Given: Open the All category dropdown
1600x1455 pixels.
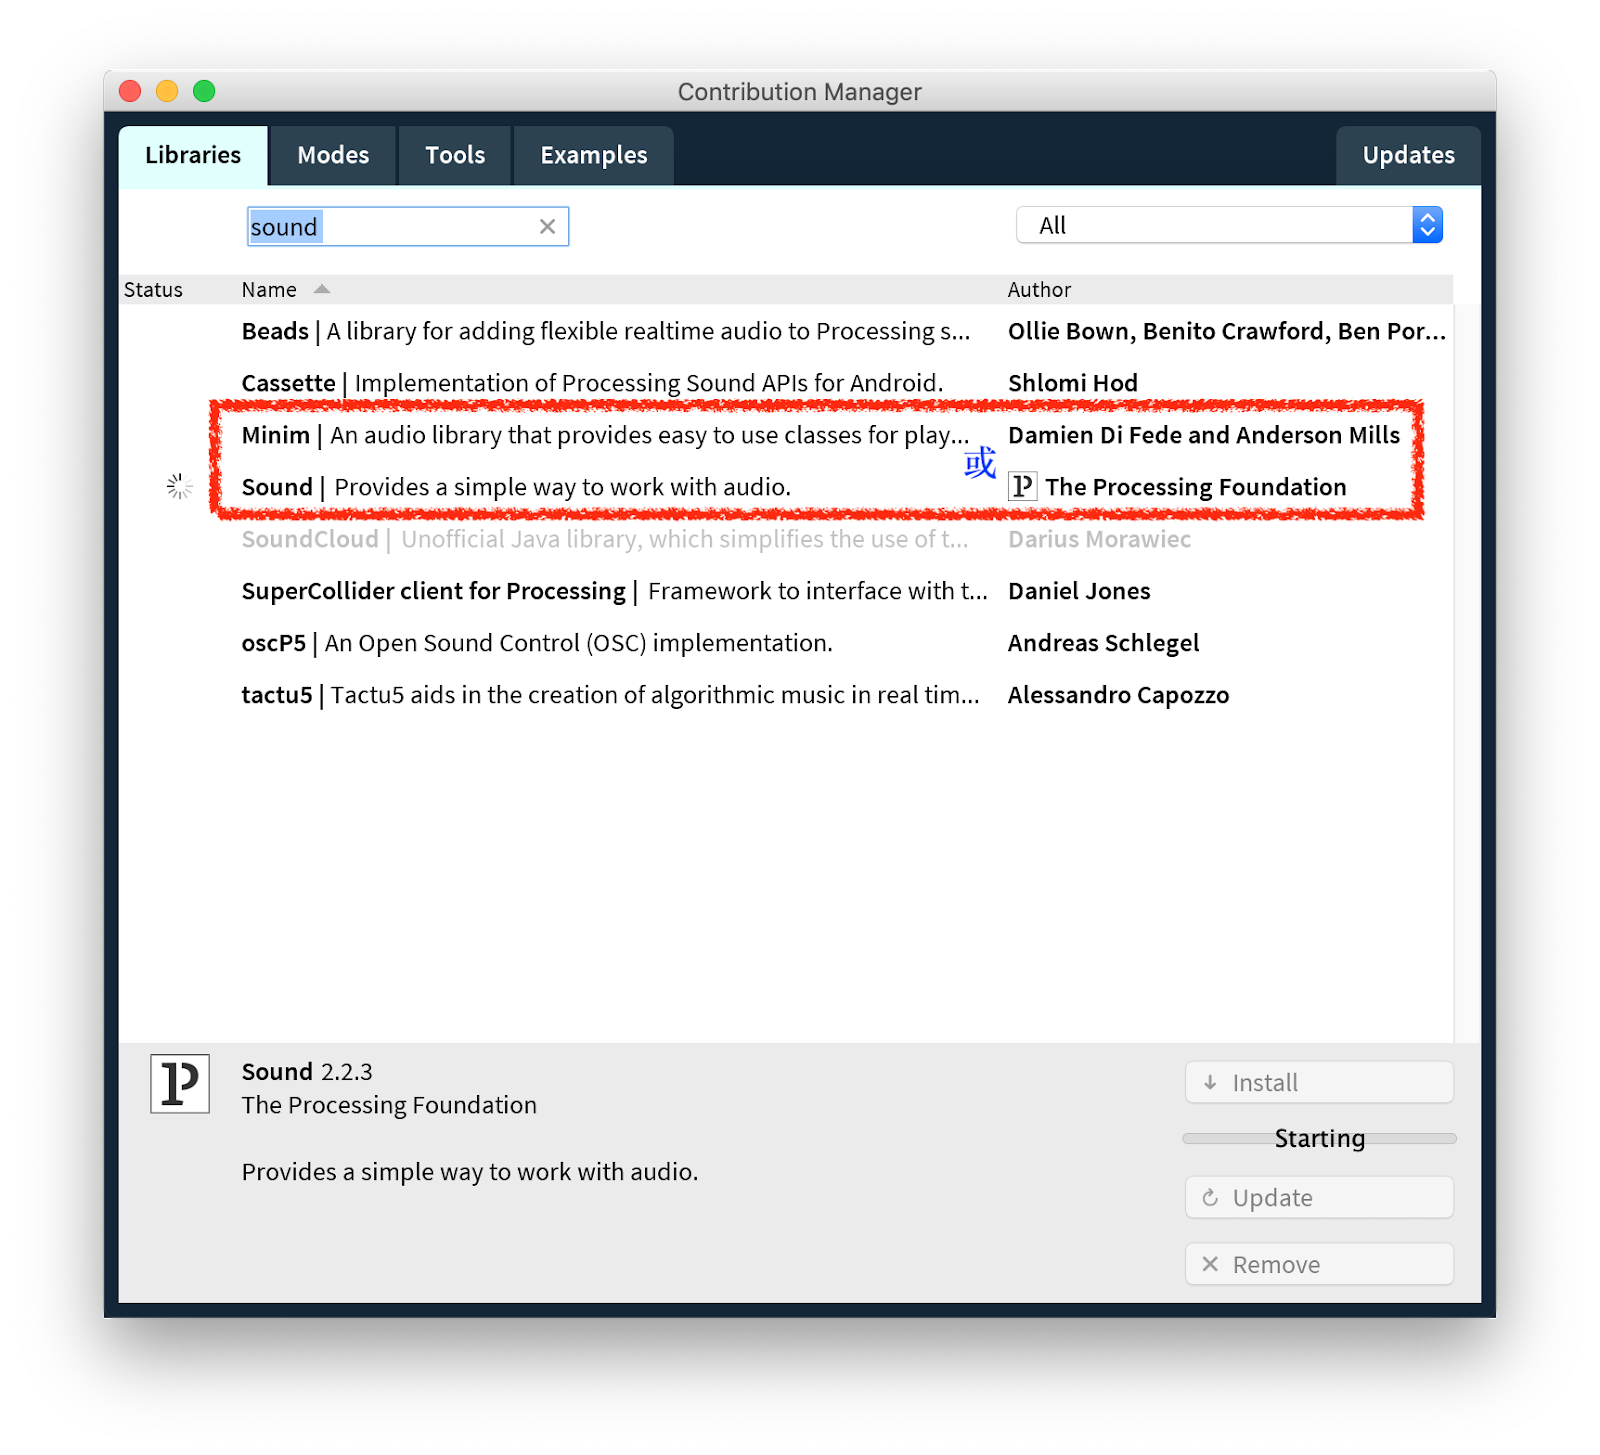Looking at the screenshot, I should [1229, 225].
